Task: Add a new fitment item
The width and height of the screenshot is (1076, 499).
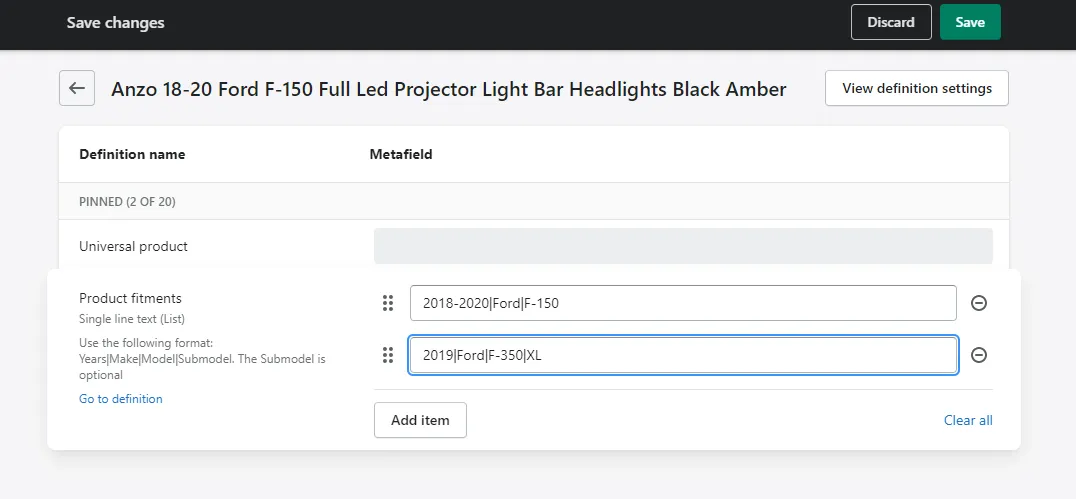Action: (420, 420)
